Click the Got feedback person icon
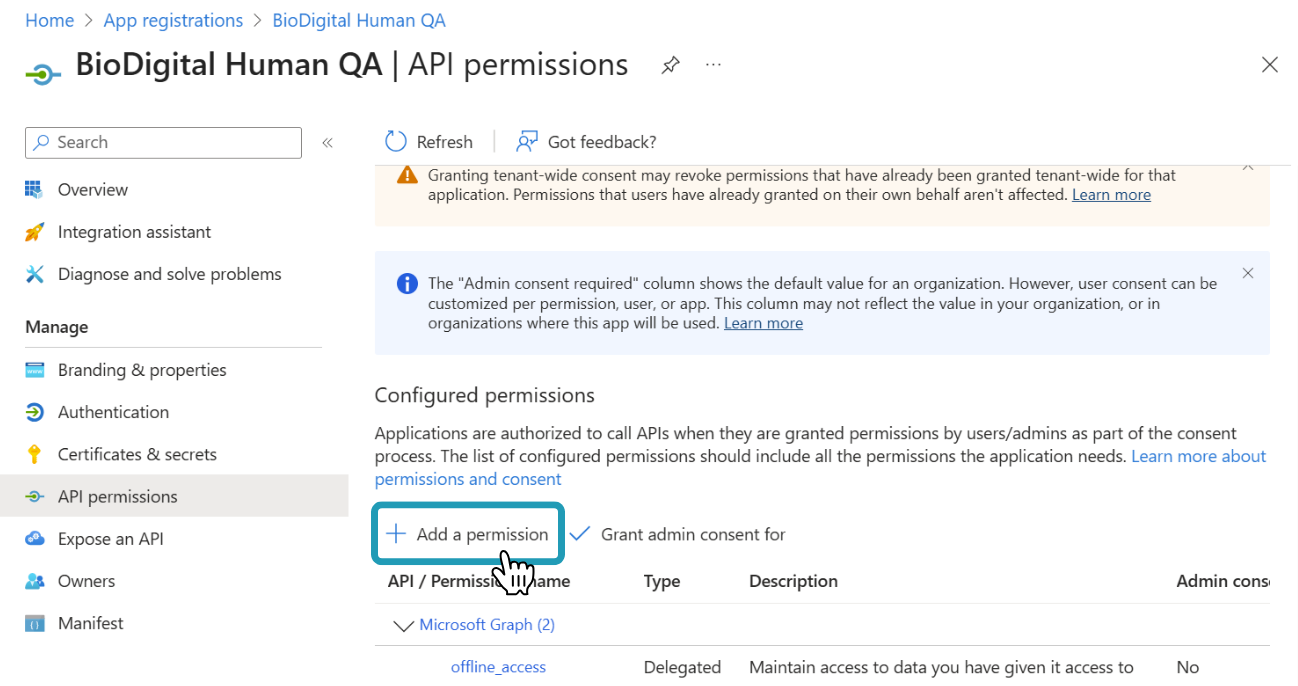The height and width of the screenshot is (686, 1298). pos(527,142)
